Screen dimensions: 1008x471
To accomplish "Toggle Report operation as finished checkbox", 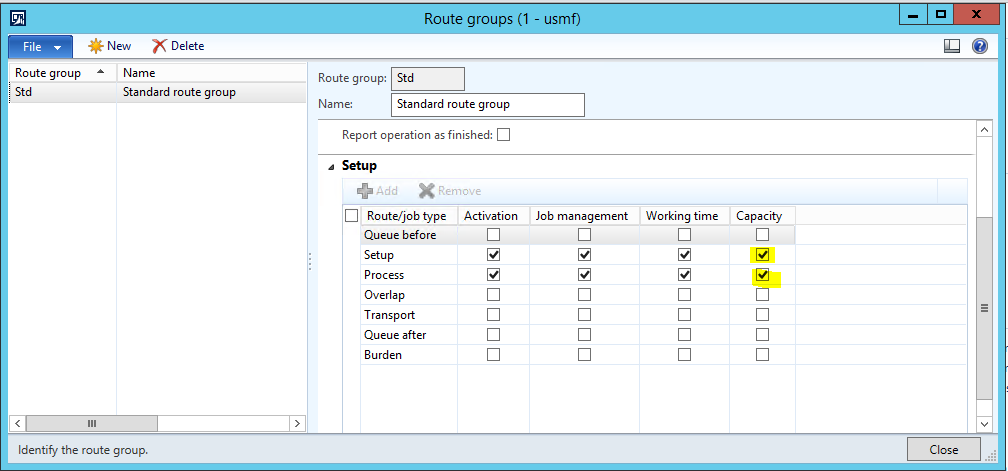I will click(x=503, y=135).
